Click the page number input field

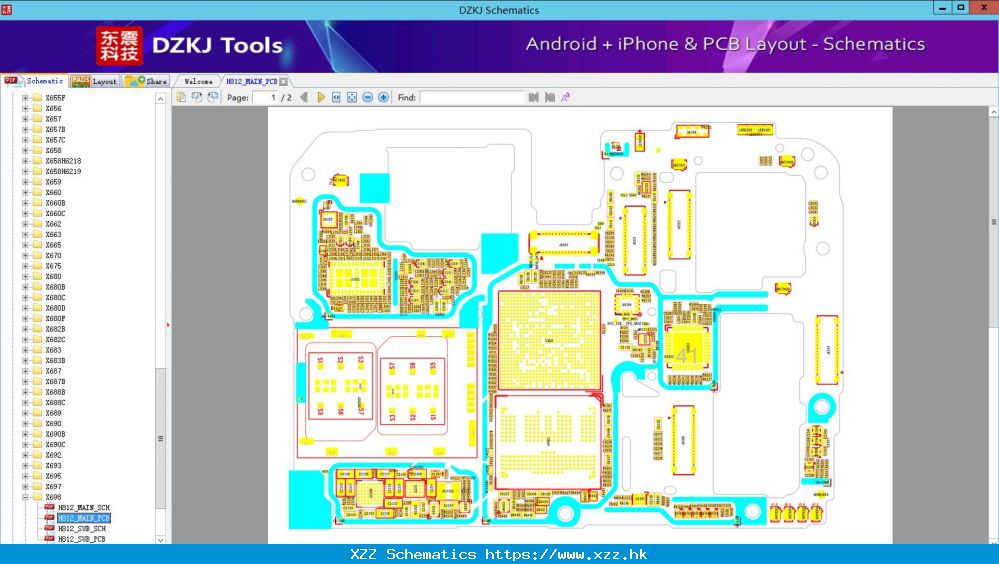tap(266, 98)
